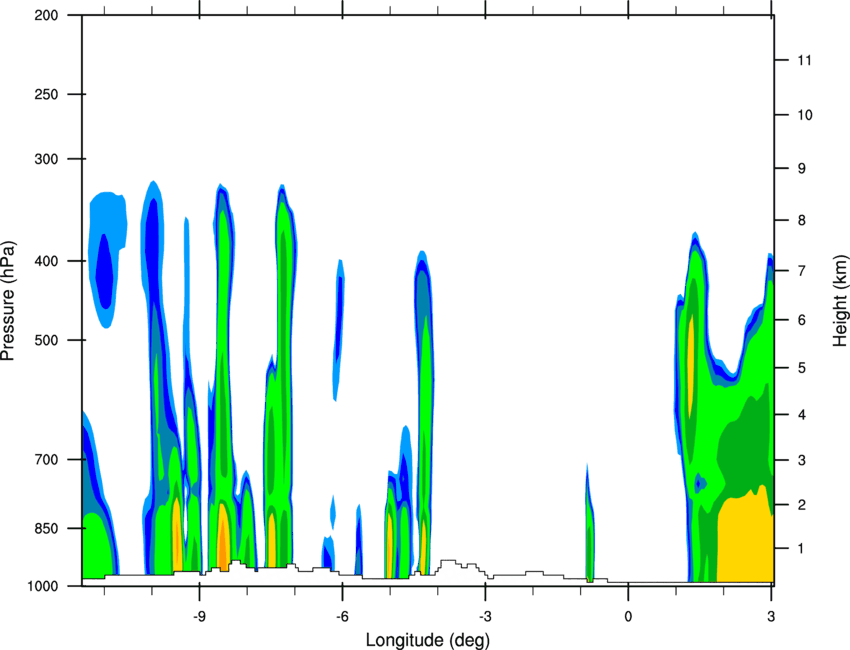
Task: Pick the 11 km height label
Action: coord(804,60)
